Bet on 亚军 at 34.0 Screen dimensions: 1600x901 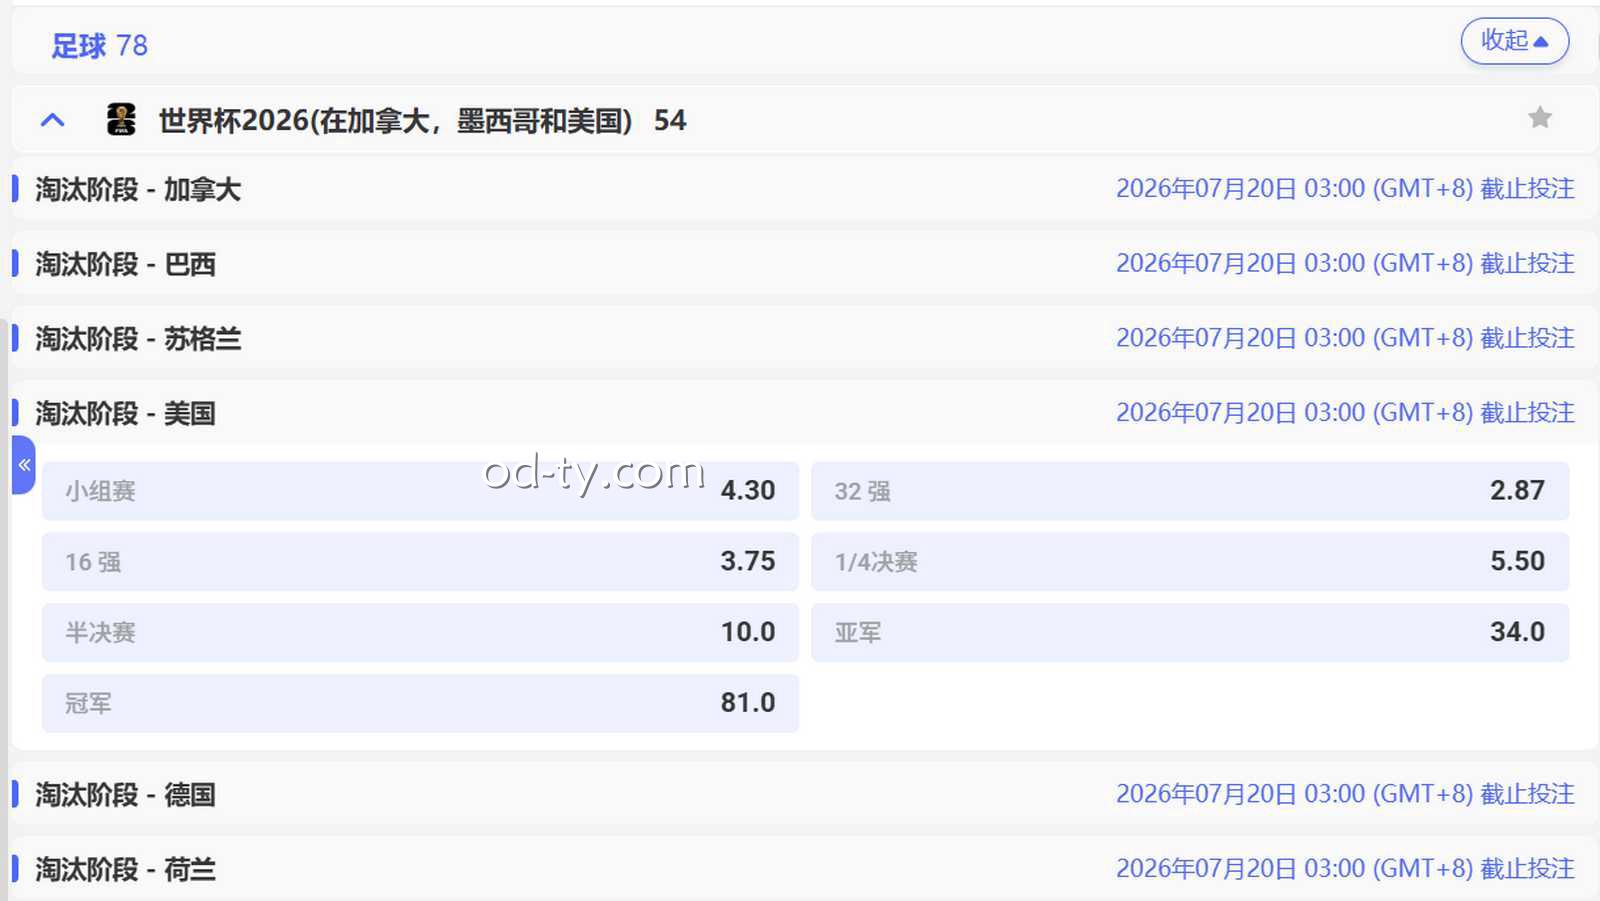click(1190, 632)
